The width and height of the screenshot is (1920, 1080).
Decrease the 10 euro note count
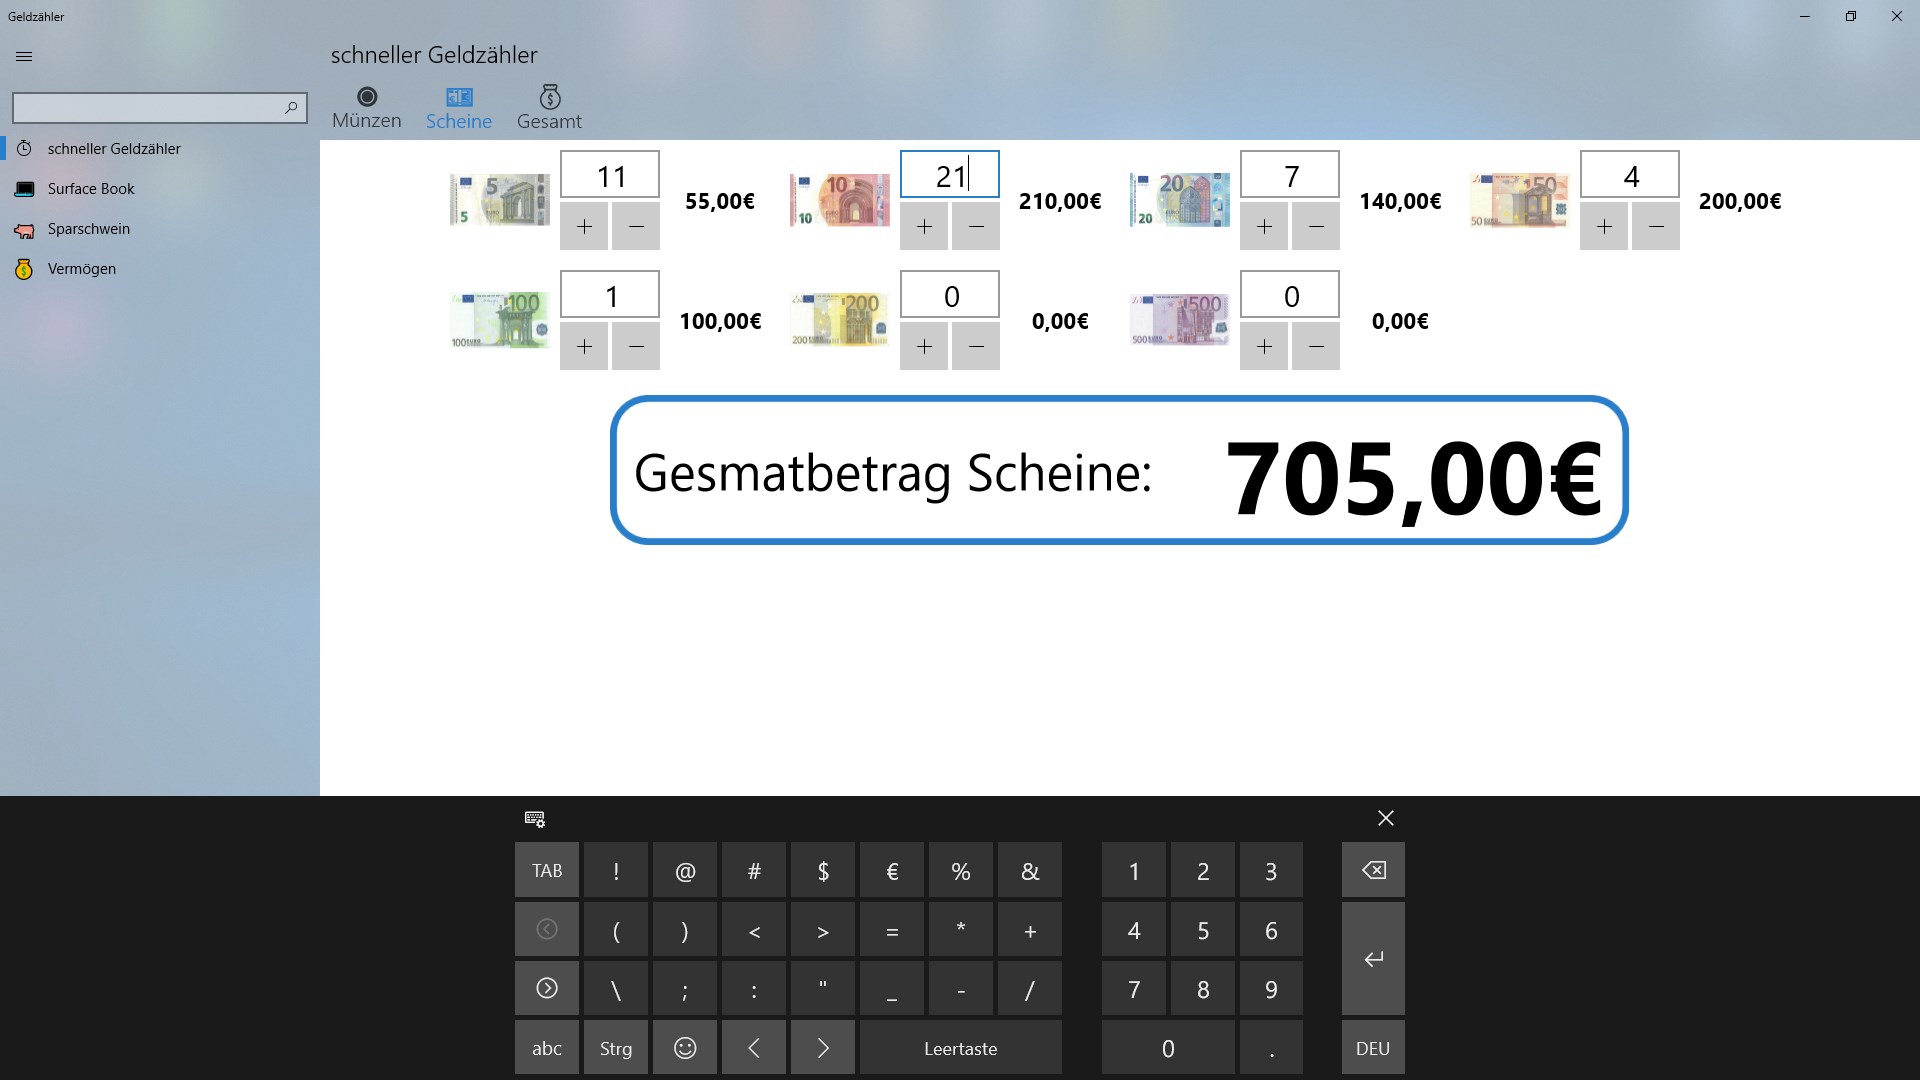point(975,226)
